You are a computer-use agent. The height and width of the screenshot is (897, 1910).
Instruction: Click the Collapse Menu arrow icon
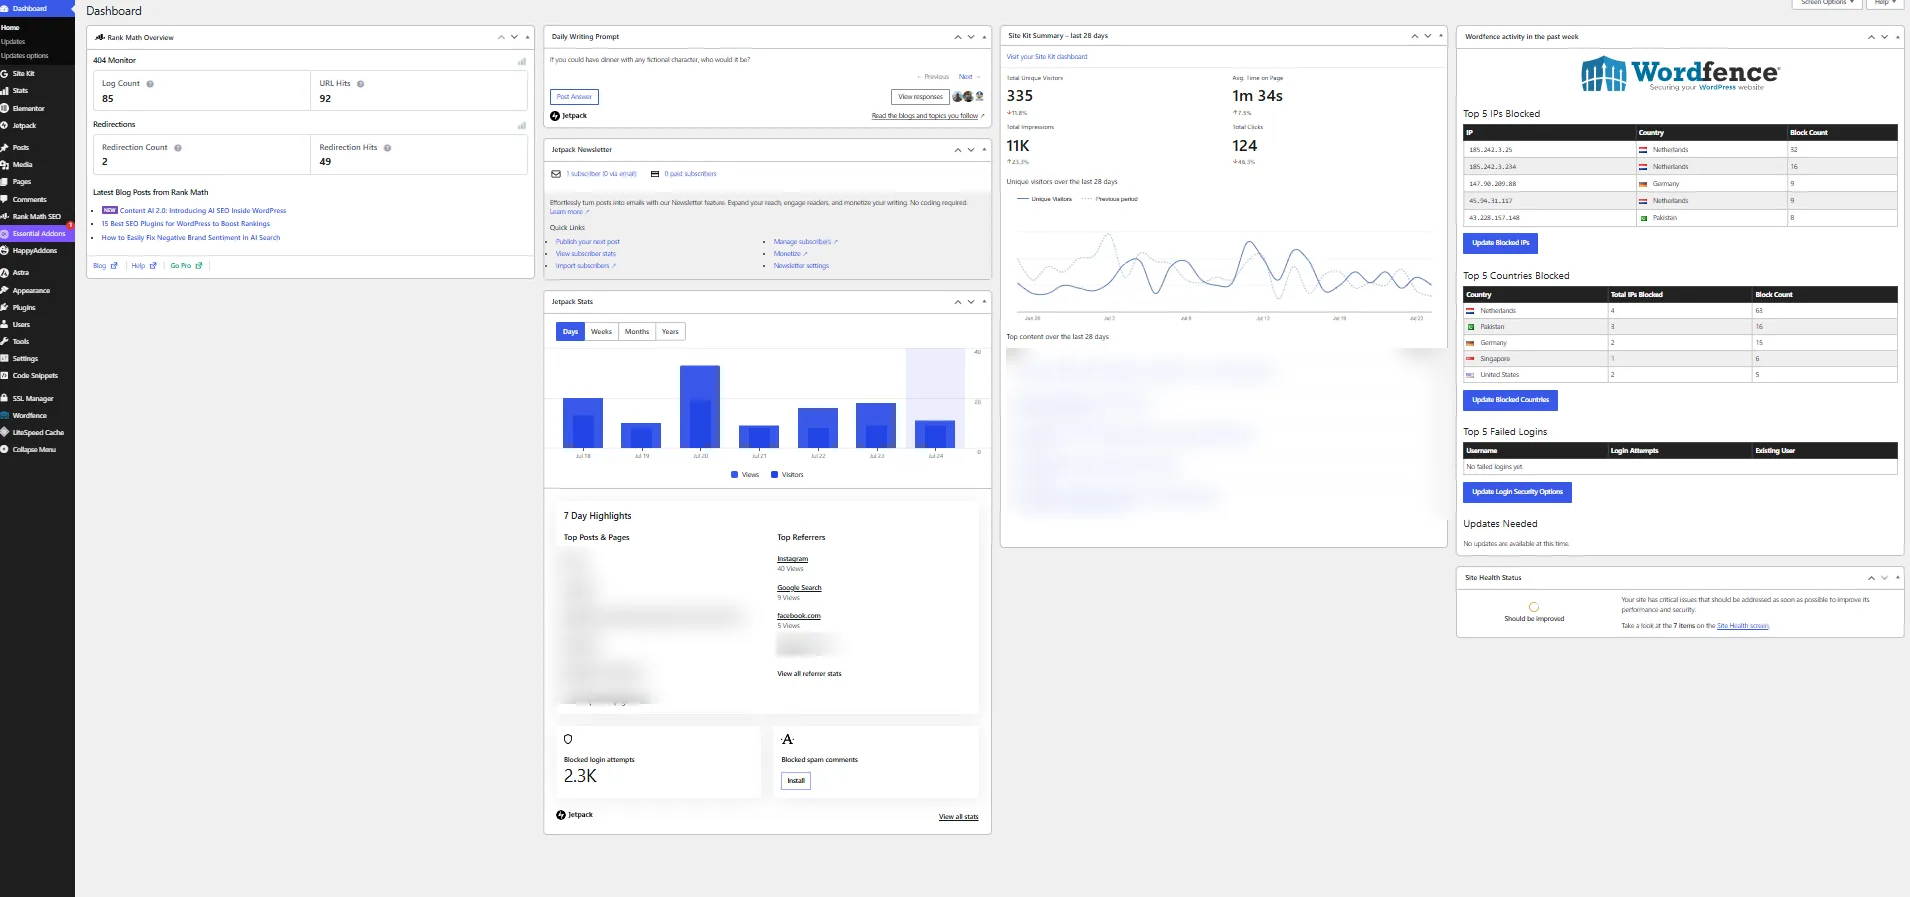[x=5, y=449]
